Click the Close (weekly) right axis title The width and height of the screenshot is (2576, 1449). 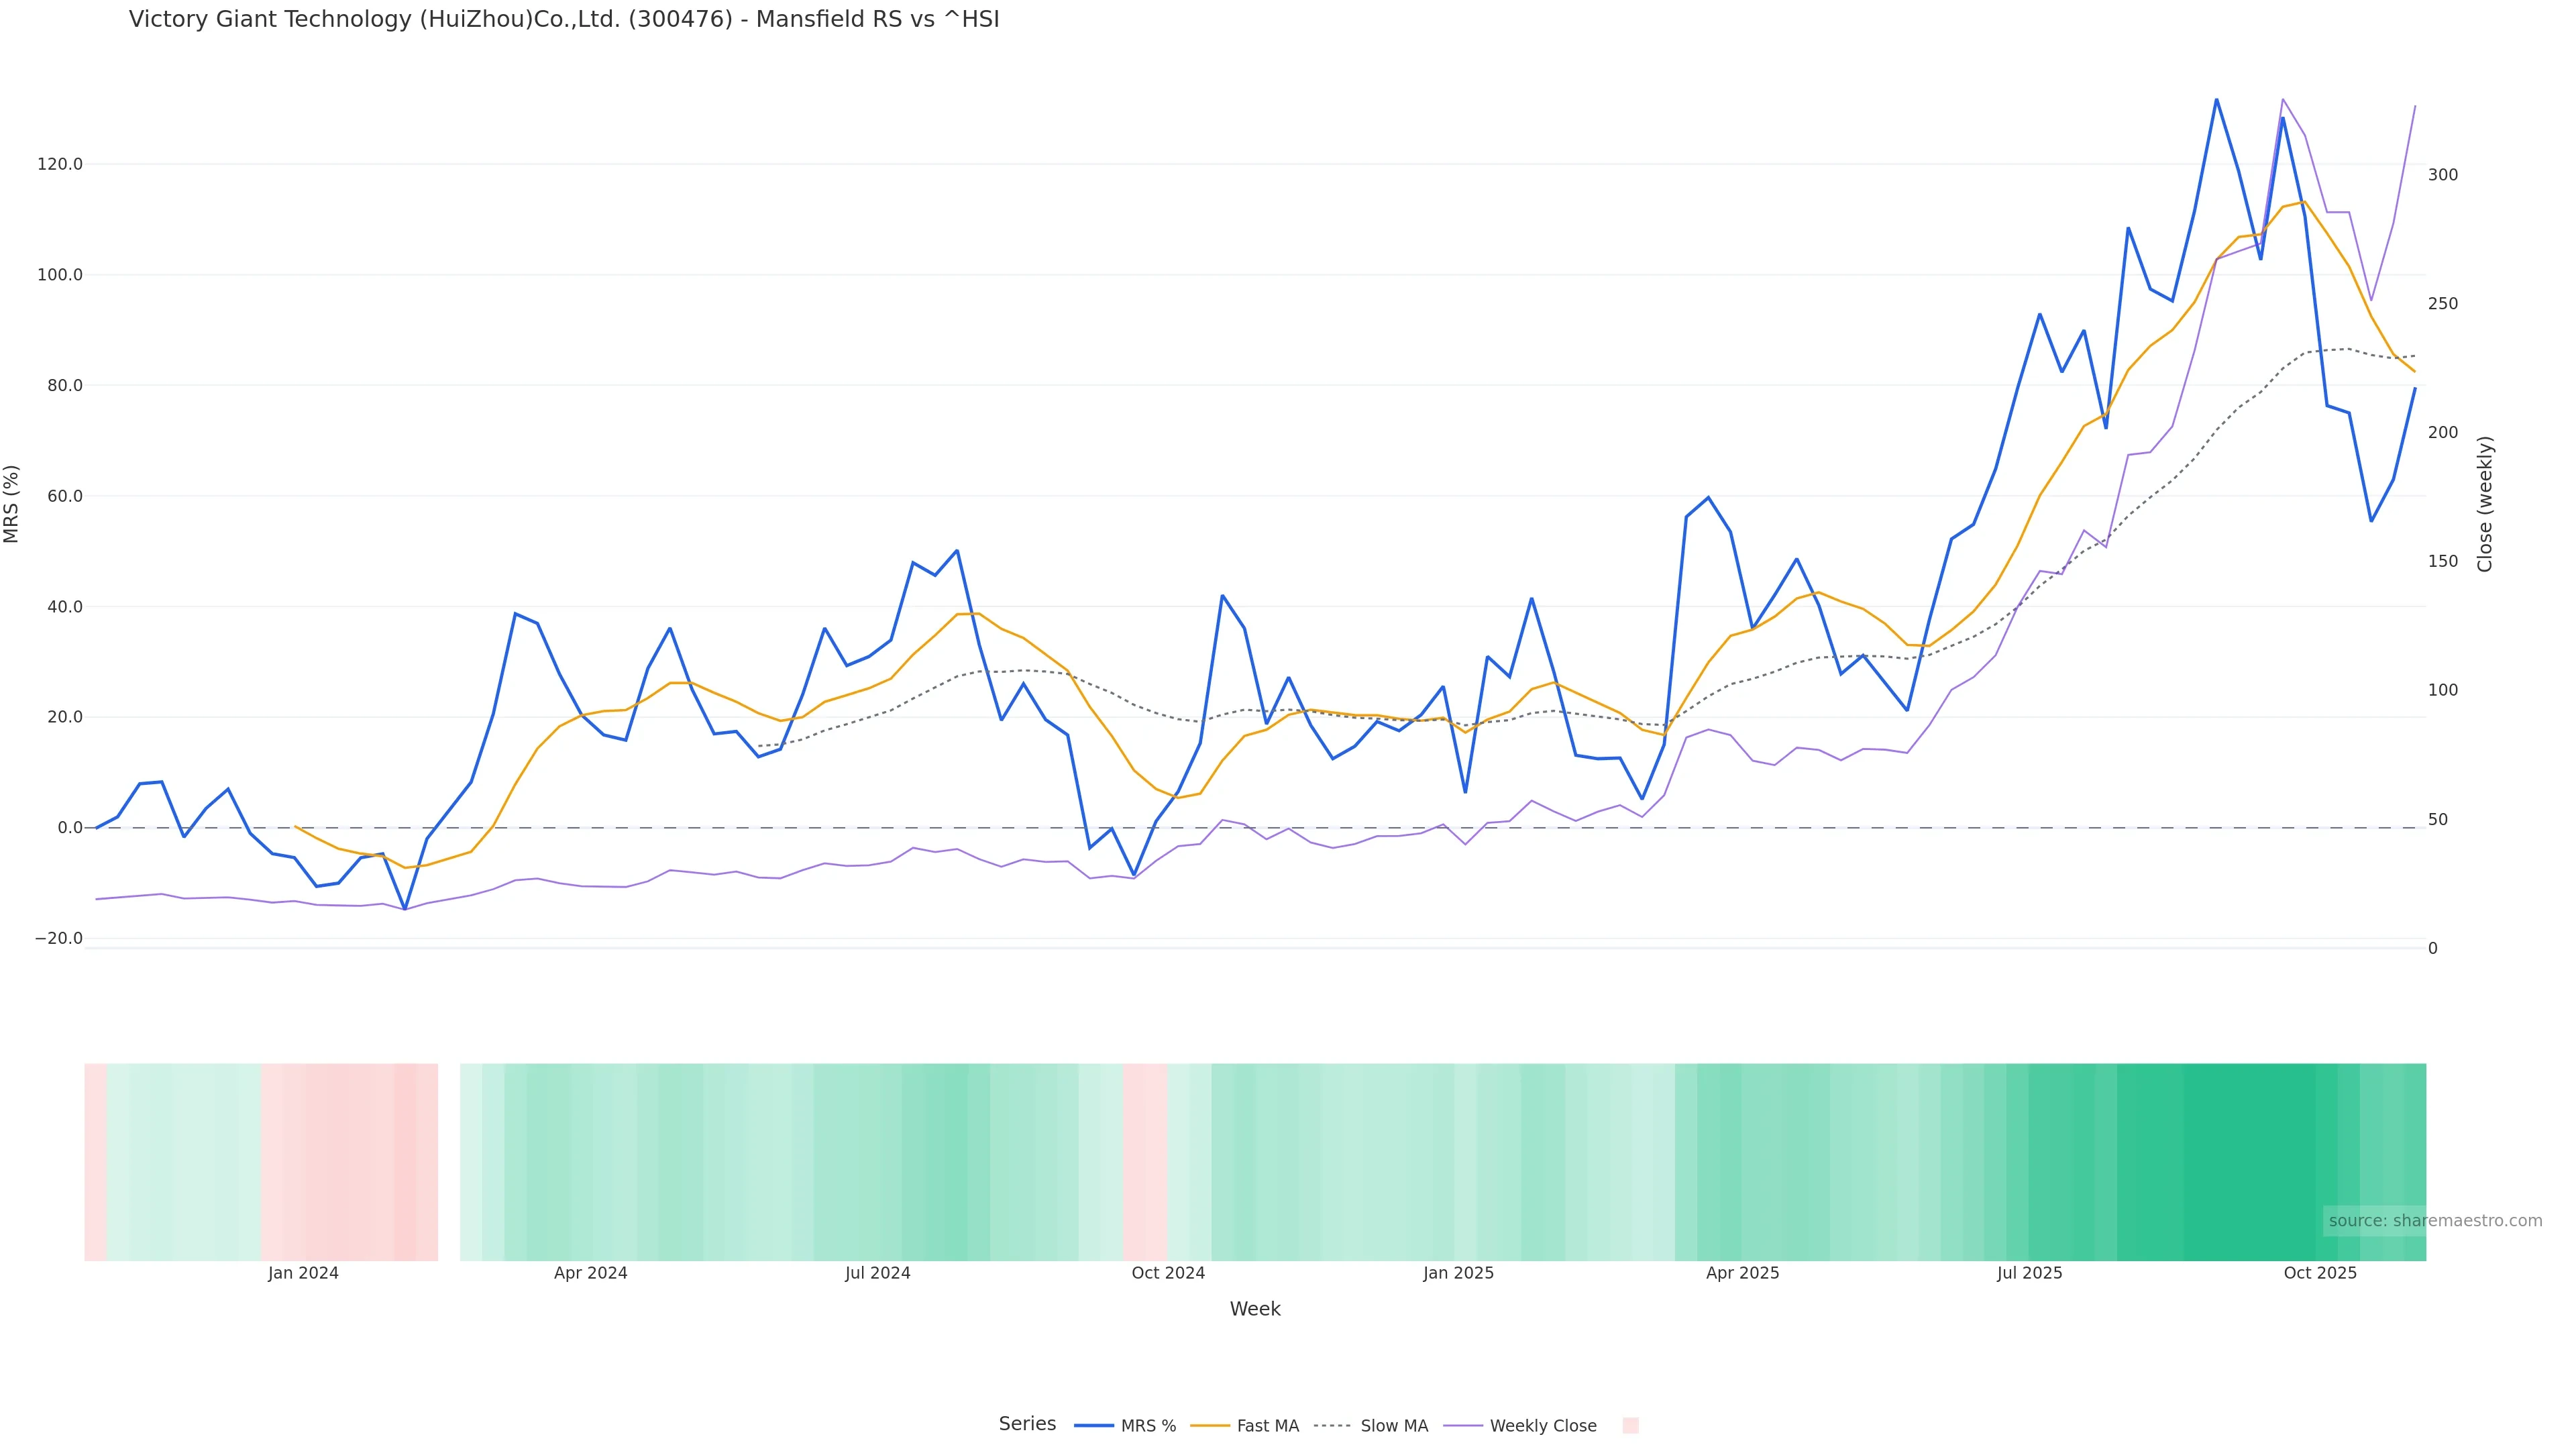click(x=2485, y=504)
